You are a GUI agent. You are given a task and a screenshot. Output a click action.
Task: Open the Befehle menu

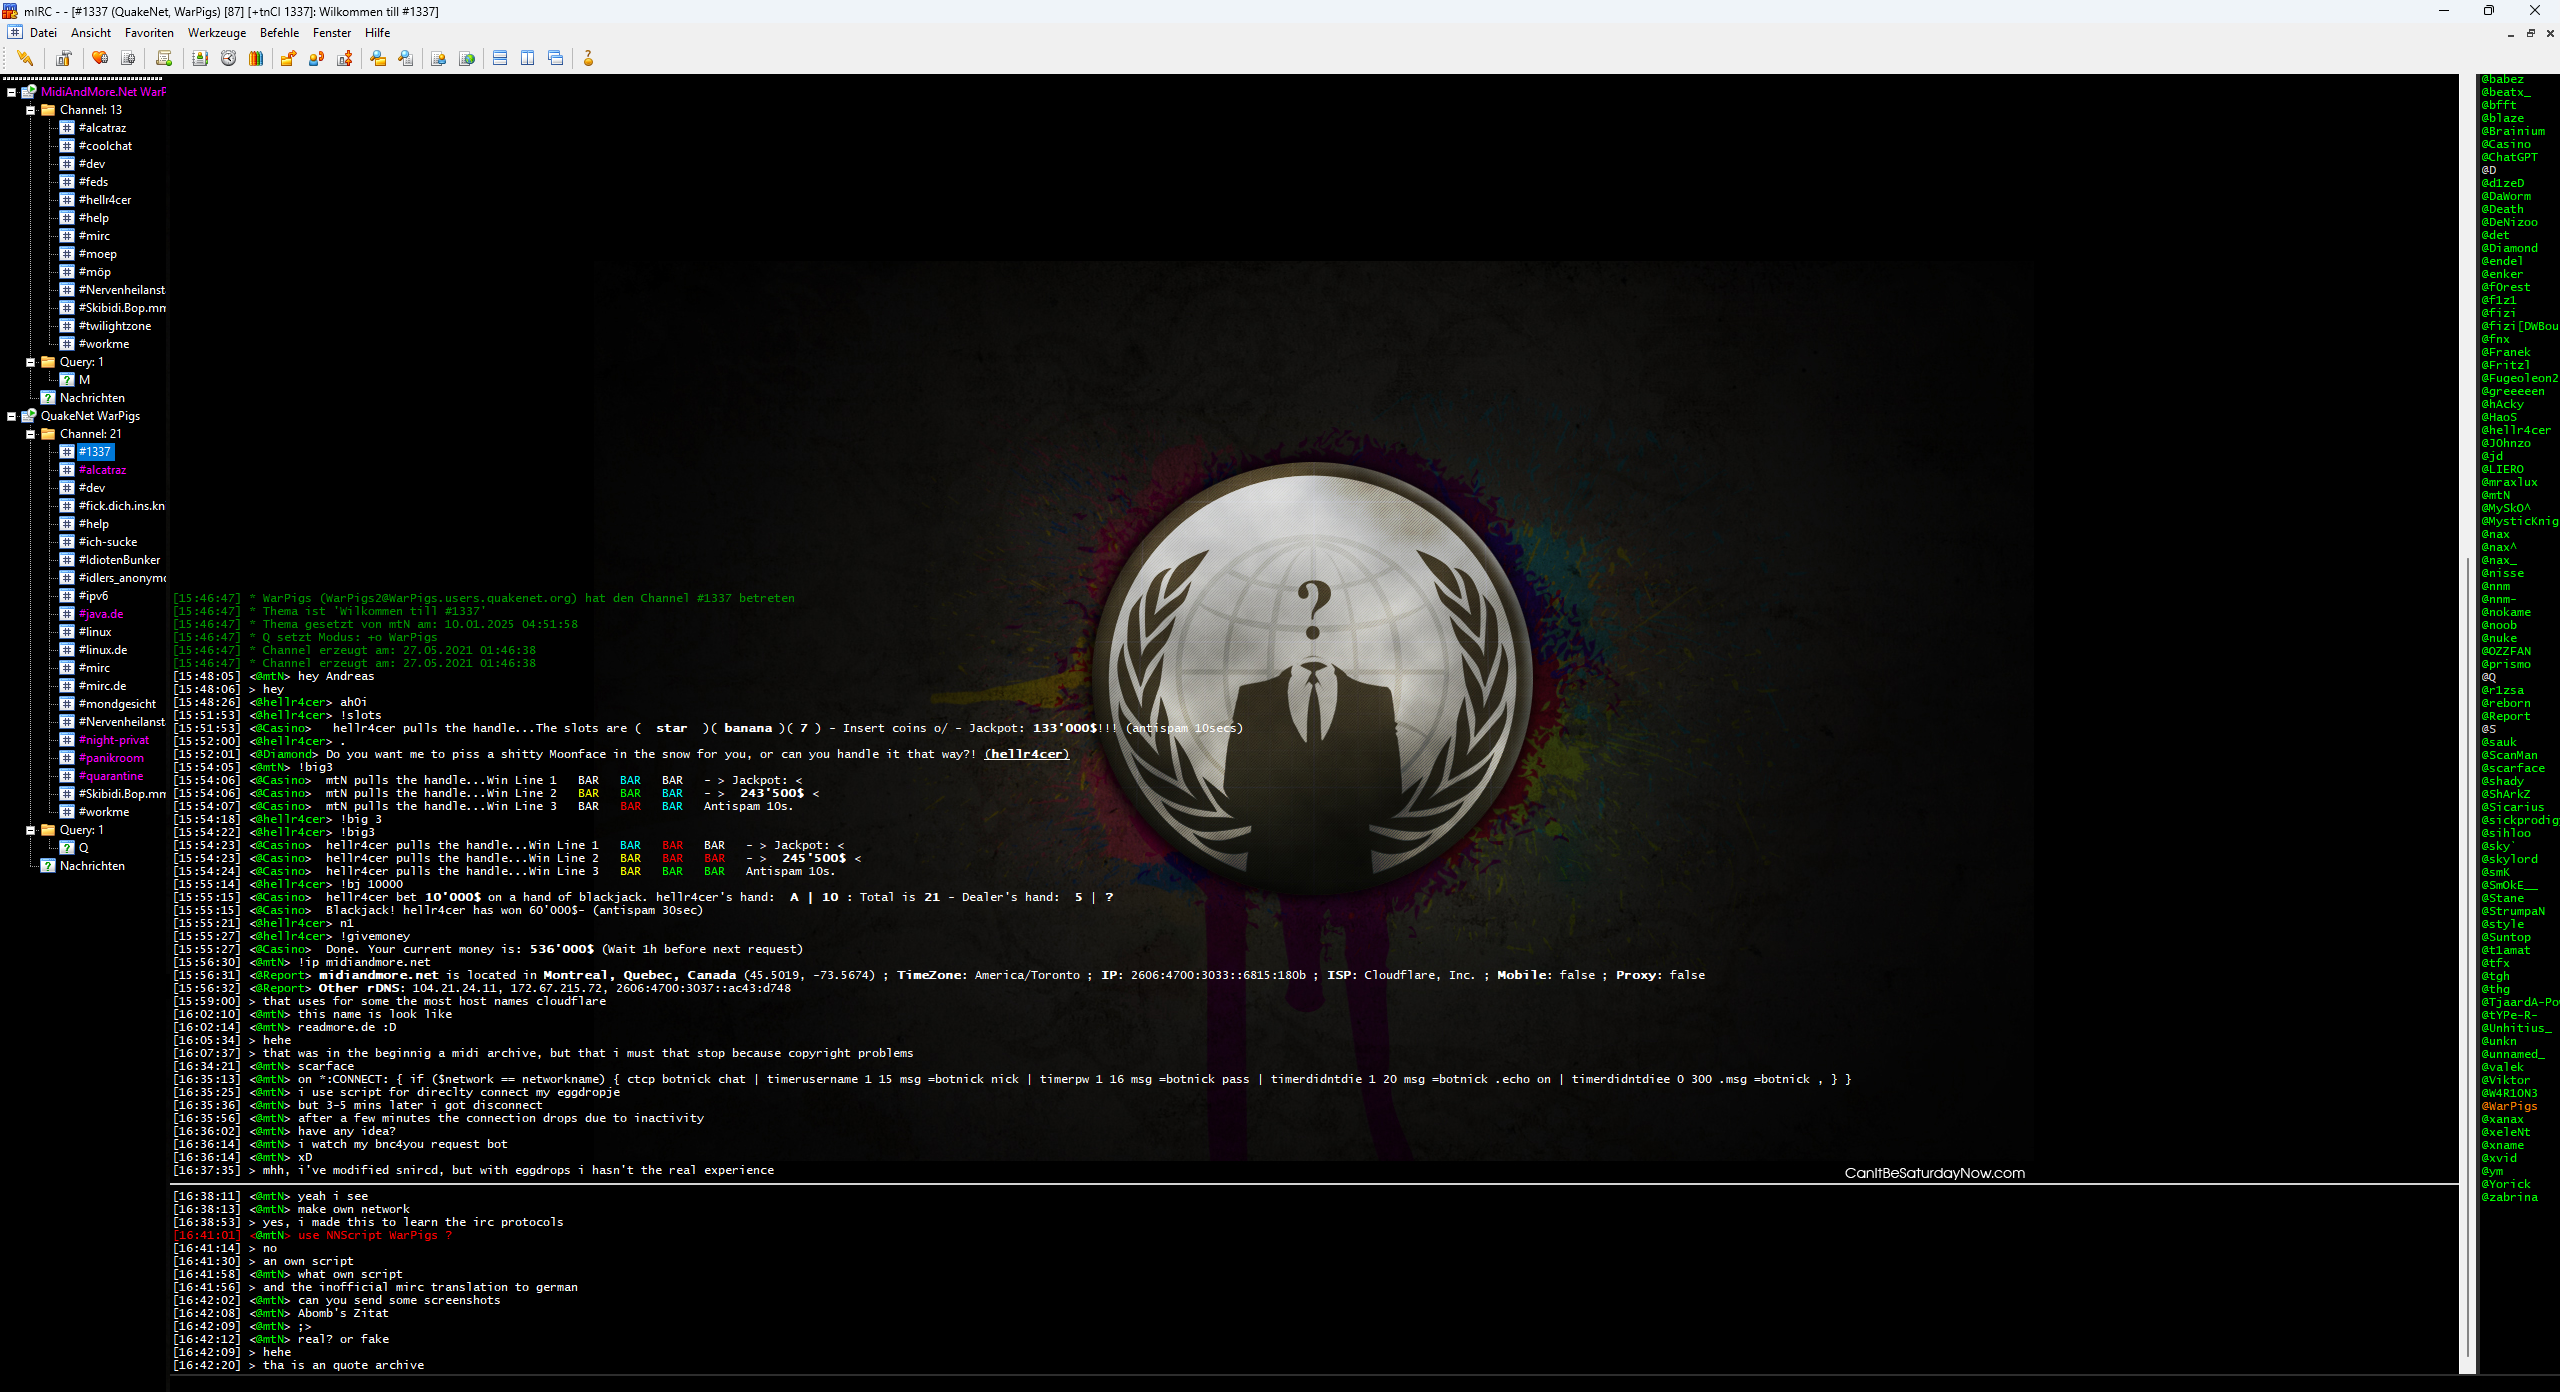pos(279,33)
